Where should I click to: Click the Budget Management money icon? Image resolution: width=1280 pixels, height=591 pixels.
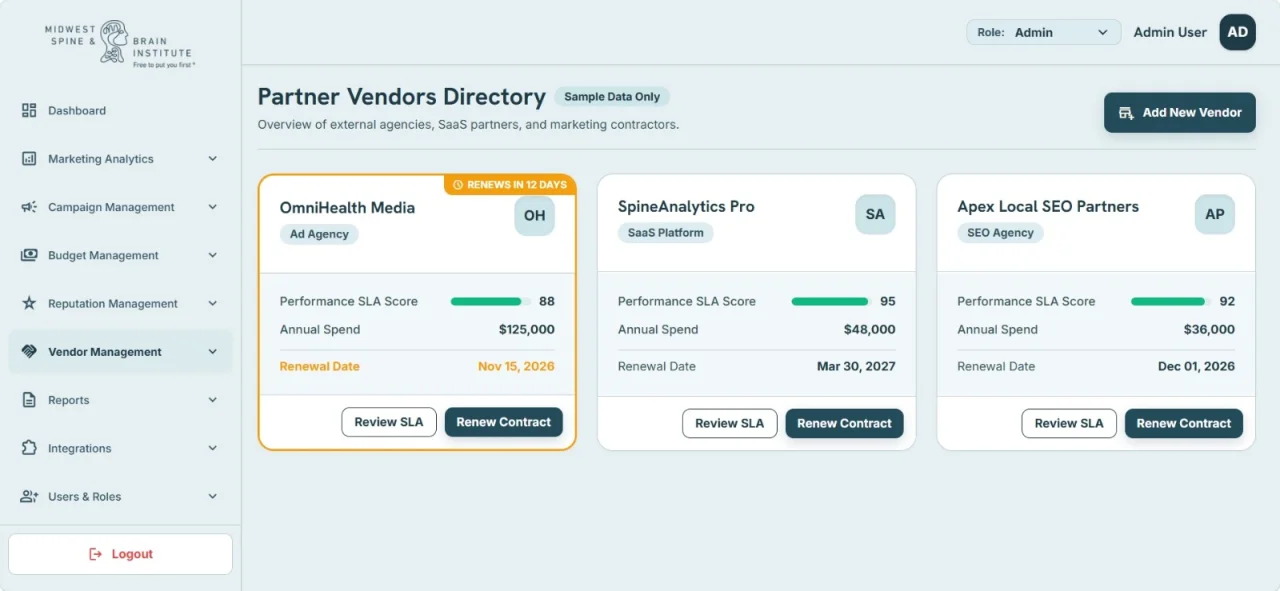click(29, 255)
